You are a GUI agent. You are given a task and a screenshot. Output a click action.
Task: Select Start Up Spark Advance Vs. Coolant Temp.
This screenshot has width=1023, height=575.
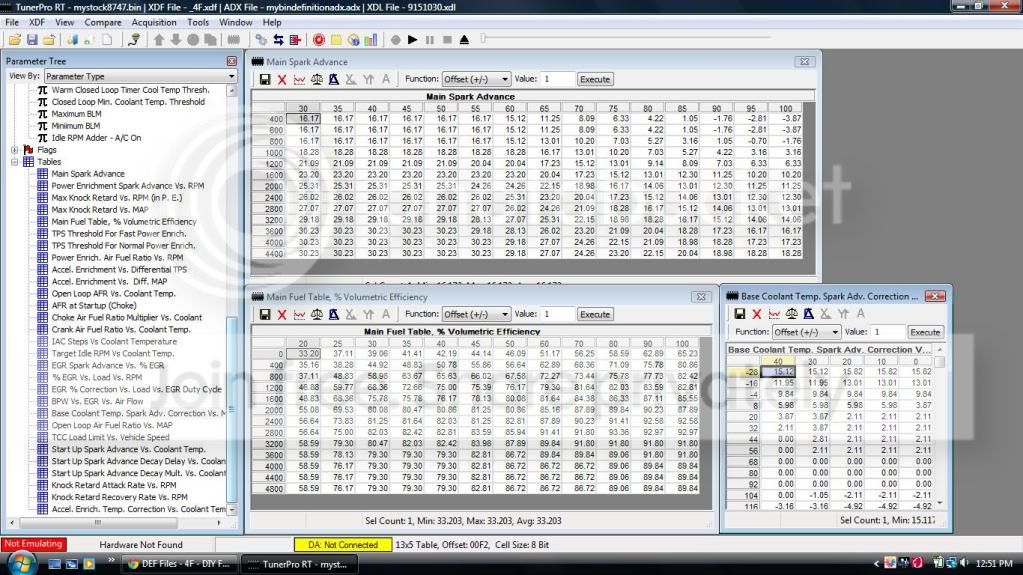[x=128, y=449]
